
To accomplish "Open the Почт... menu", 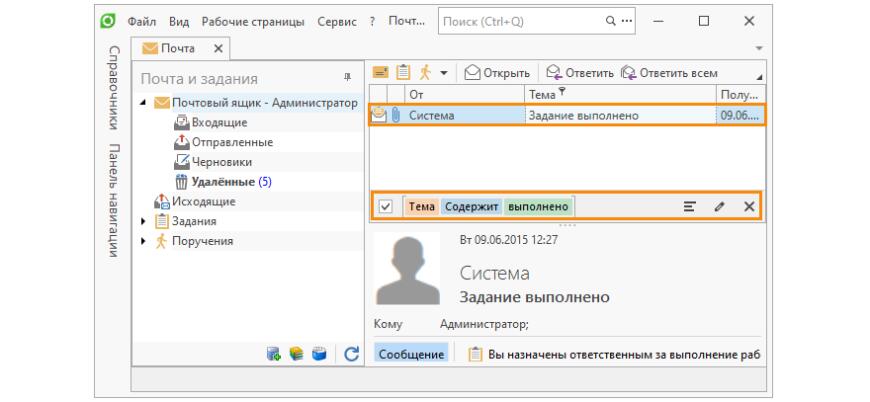I will coord(407,22).
